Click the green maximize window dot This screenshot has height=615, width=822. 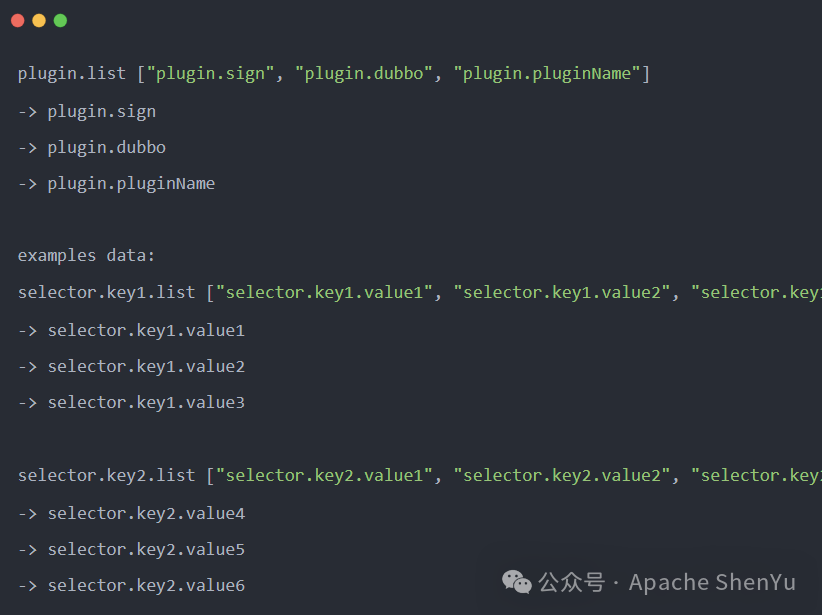tap(61, 20)
